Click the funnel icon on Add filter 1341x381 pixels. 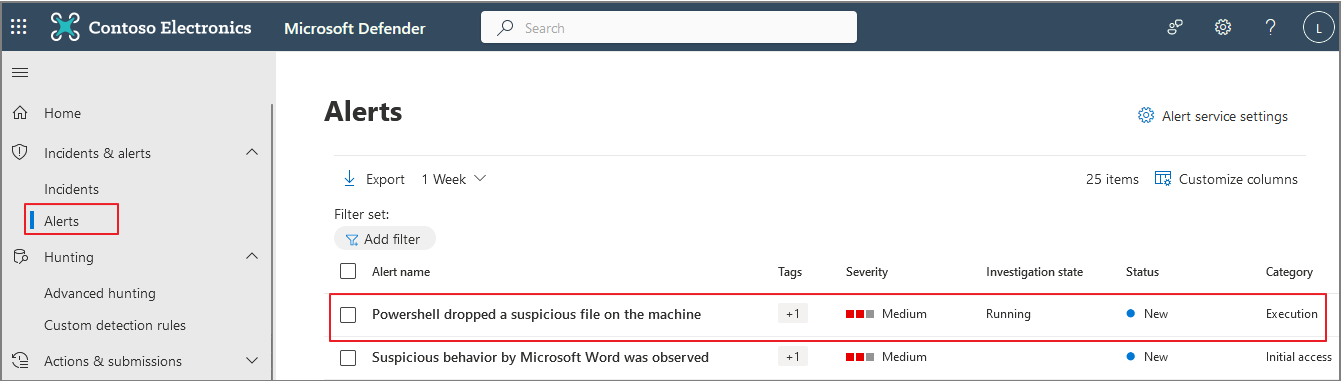[352, 239]
